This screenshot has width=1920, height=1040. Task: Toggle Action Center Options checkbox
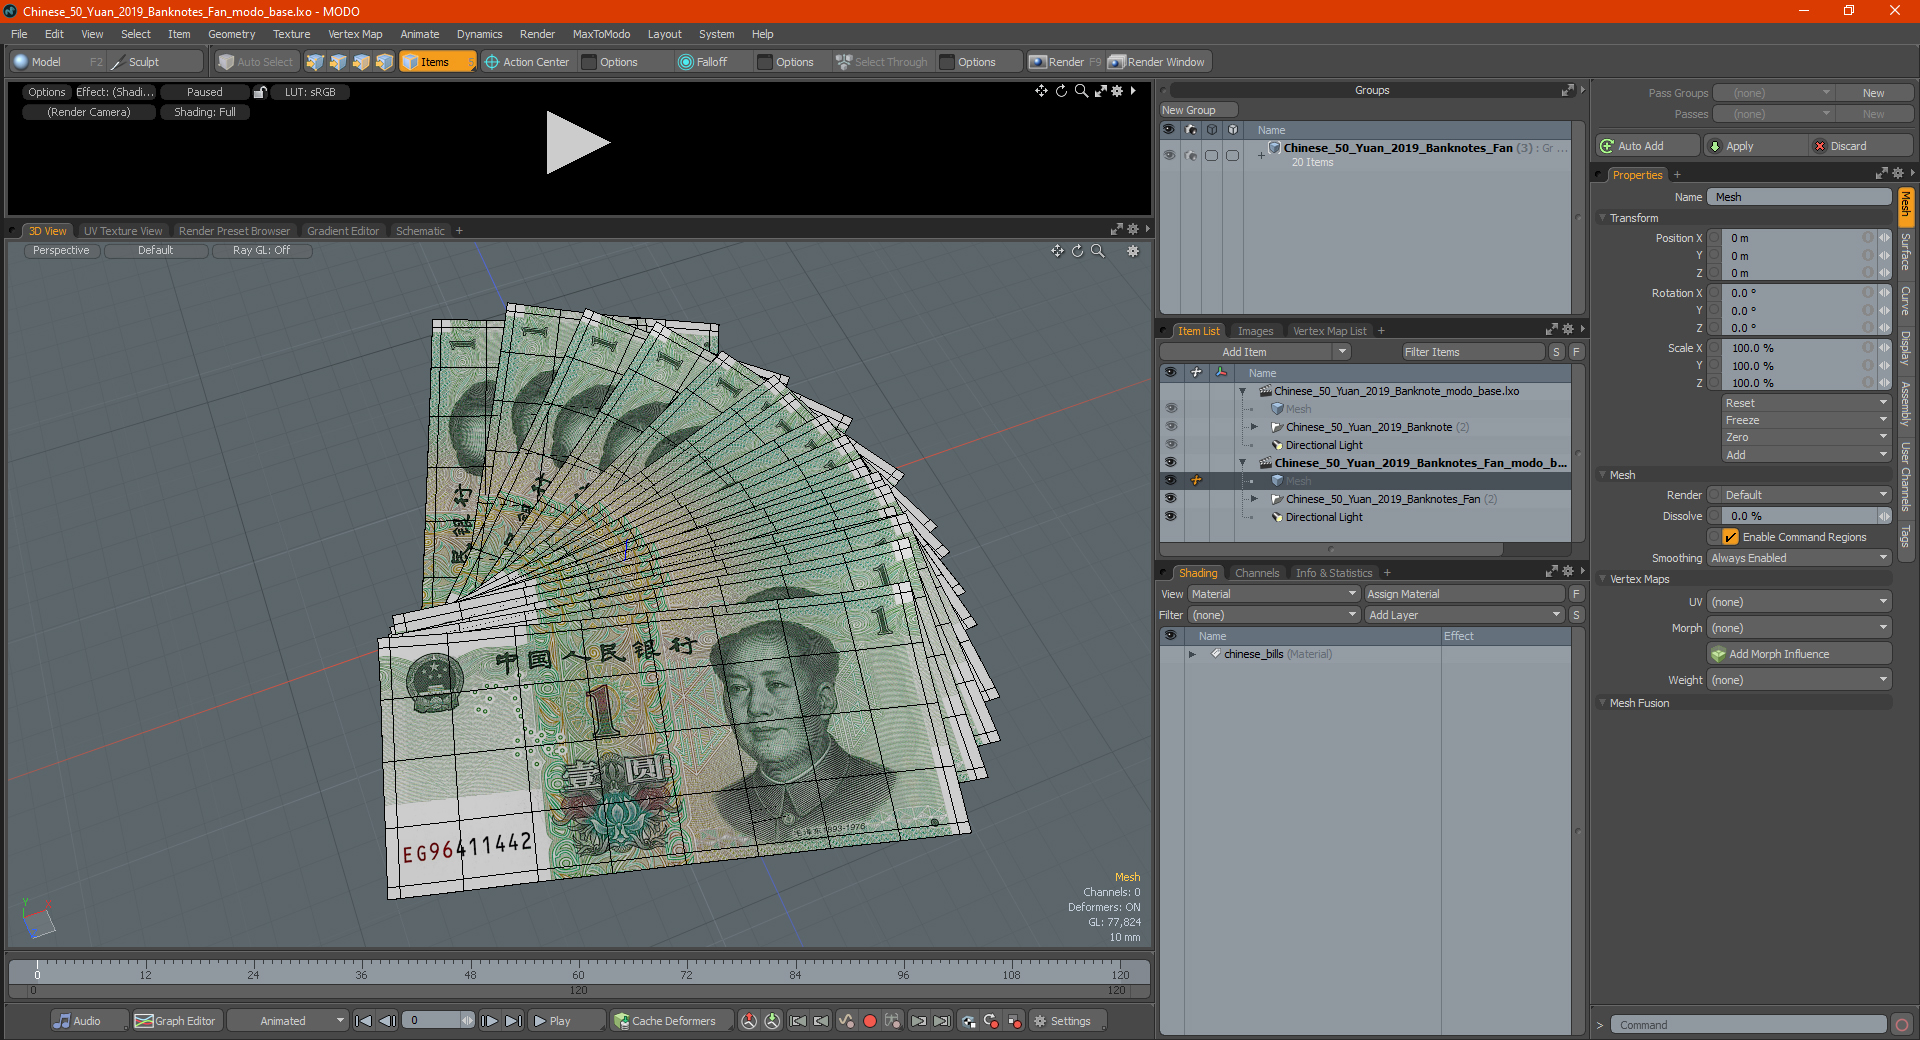[x=589, y=62]
